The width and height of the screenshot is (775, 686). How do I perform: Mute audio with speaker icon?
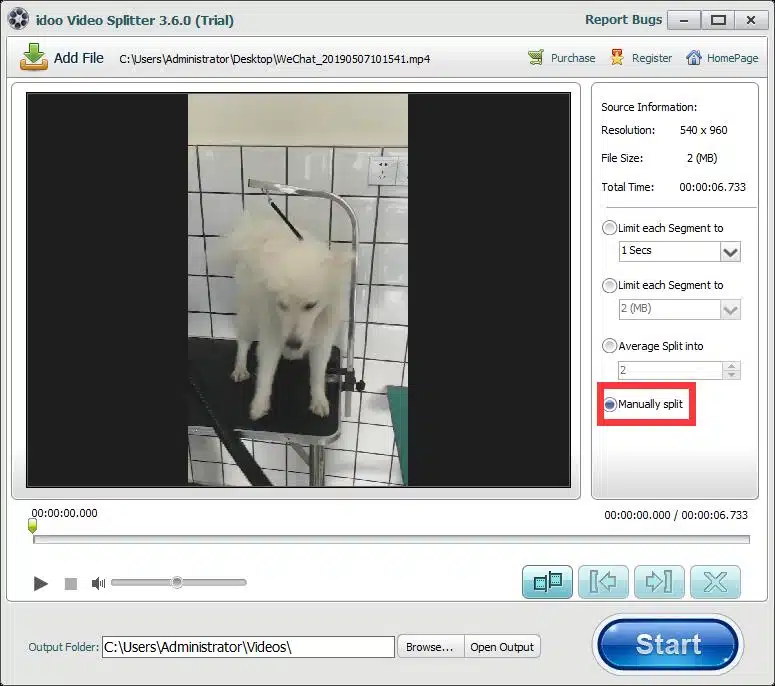[98, 583]
